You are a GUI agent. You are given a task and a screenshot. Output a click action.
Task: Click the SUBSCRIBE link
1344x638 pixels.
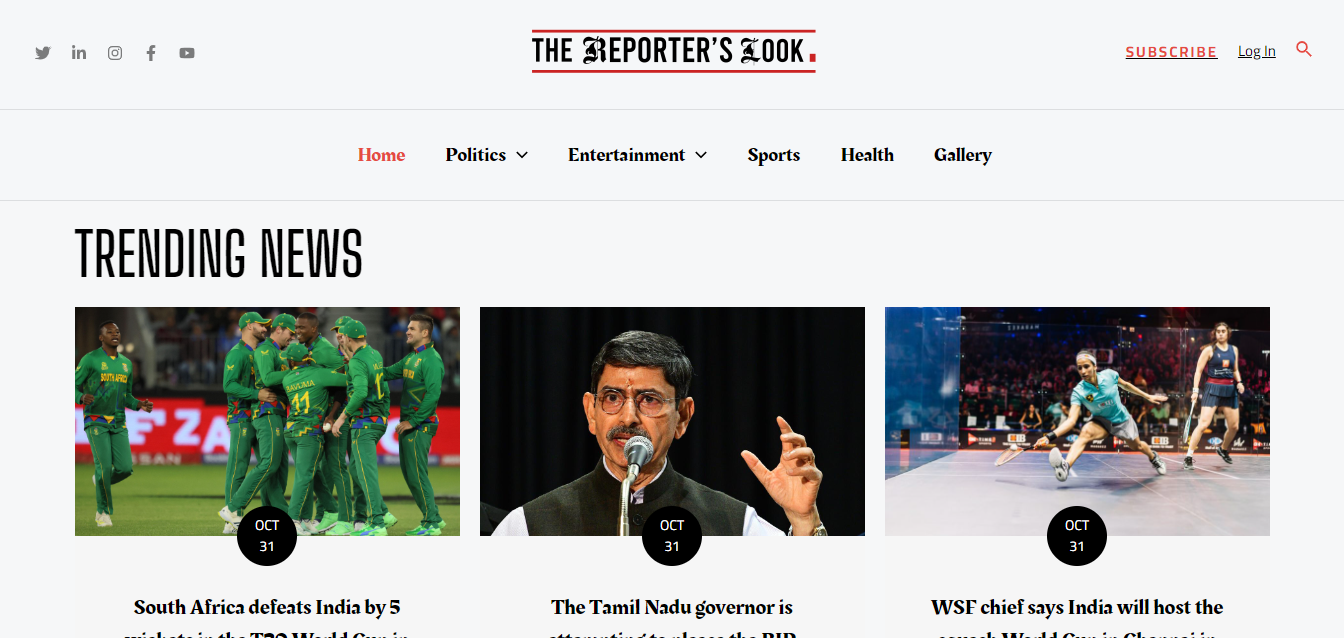point(1171,52)
